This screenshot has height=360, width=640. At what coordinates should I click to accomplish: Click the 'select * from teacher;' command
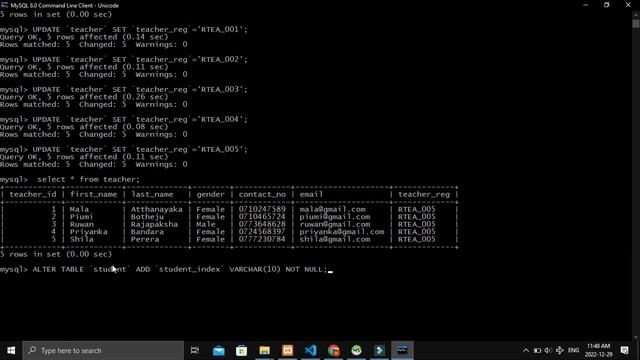88,179
